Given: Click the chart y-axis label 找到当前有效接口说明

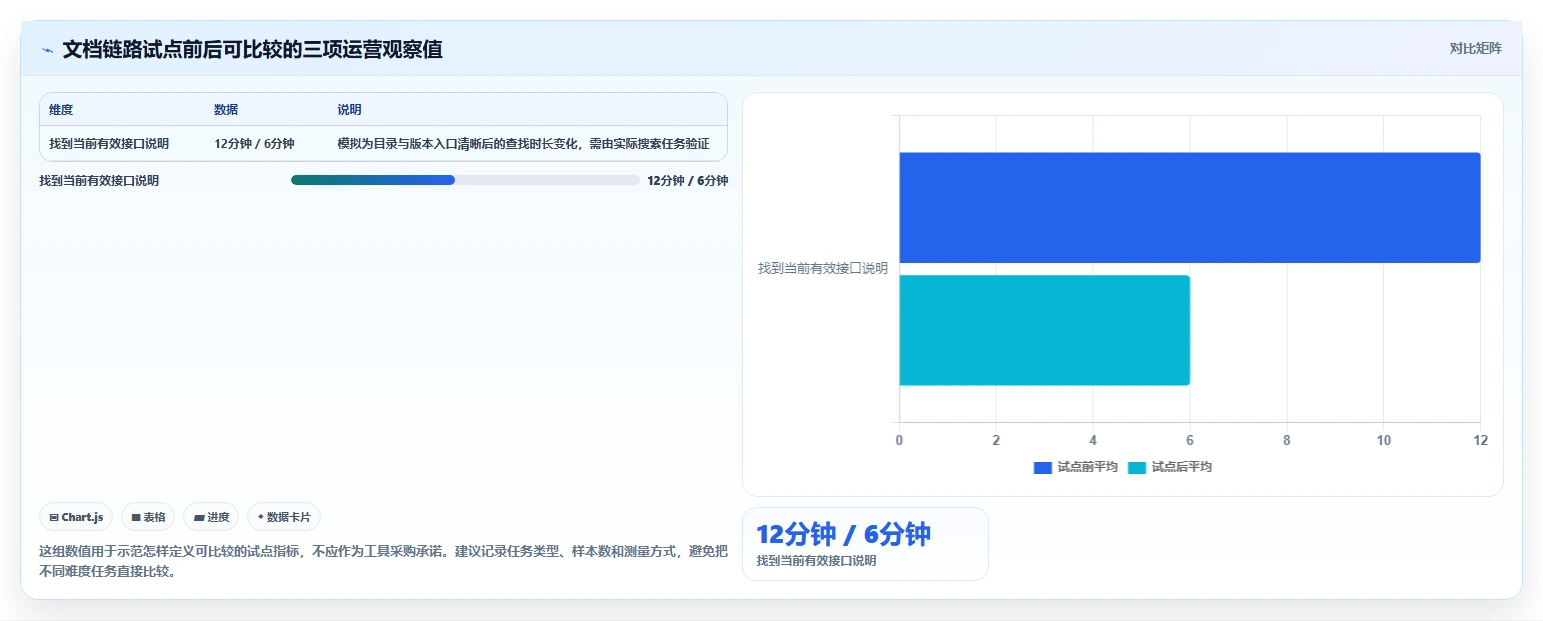Looking at the screenshot, I should 823,268.
